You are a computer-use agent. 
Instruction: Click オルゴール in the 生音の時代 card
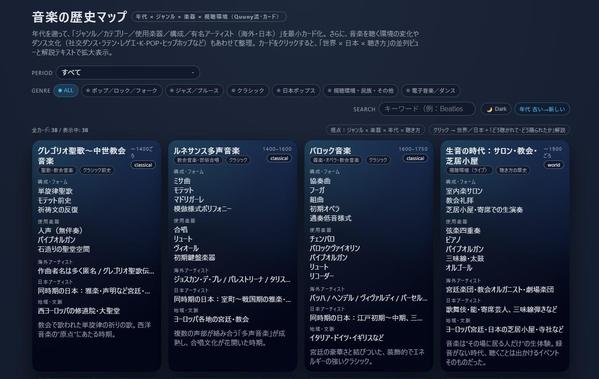pyautogui.click(x=459, y=268)
